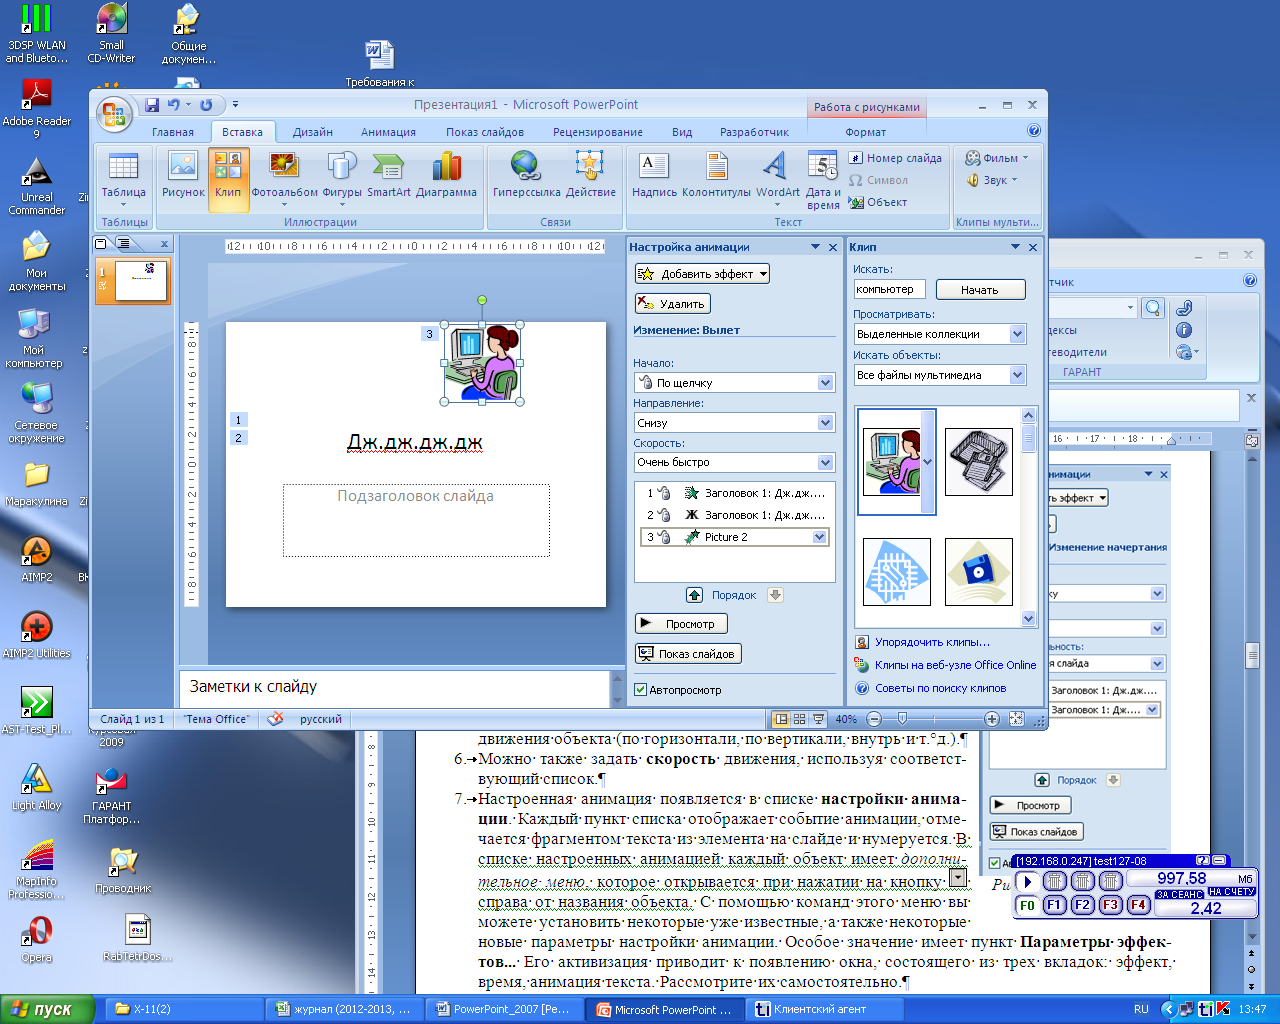The height and width of the screenshot is (1024, 1280).
Task: Switch to the Главная ribbon tab
Action: click(173, 132)
